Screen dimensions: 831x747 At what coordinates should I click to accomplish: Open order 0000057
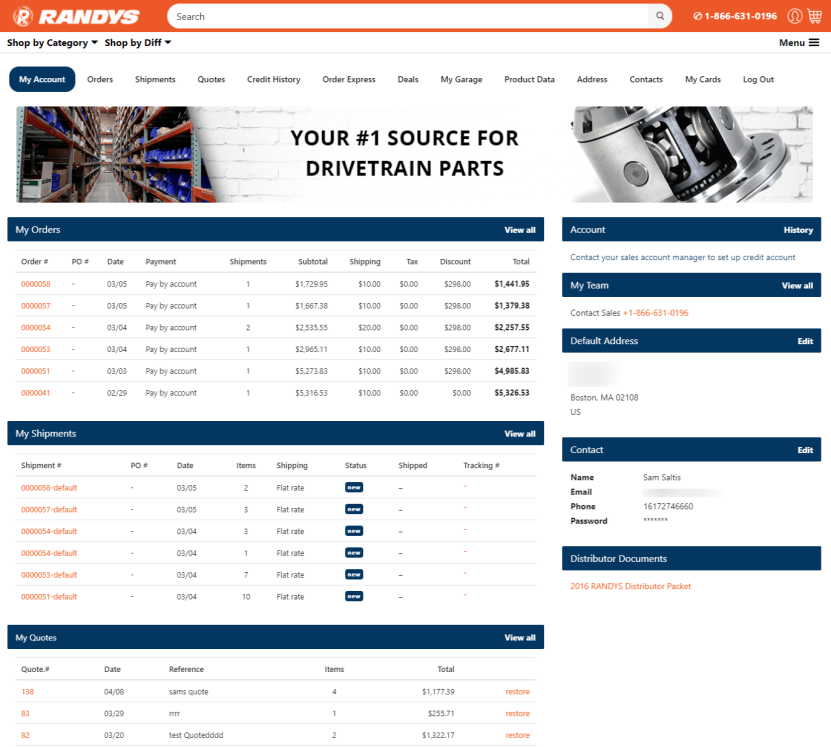(36, 306)
